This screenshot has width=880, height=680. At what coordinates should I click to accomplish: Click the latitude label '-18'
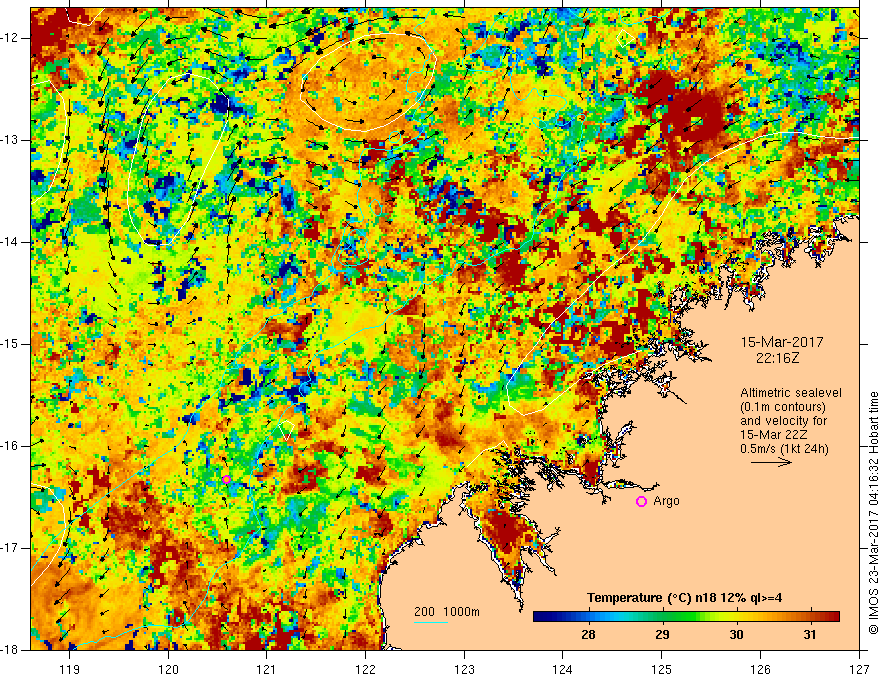coord(11,650)
